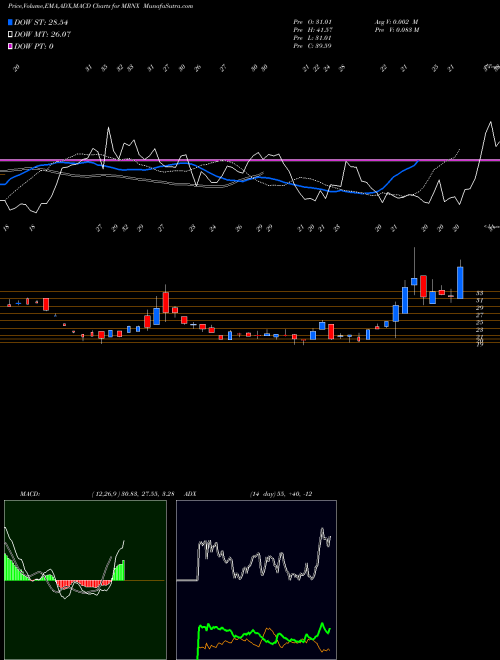The image size is (500, 660).
Task: Click the 33 price axis label
Action: [479, 293]
